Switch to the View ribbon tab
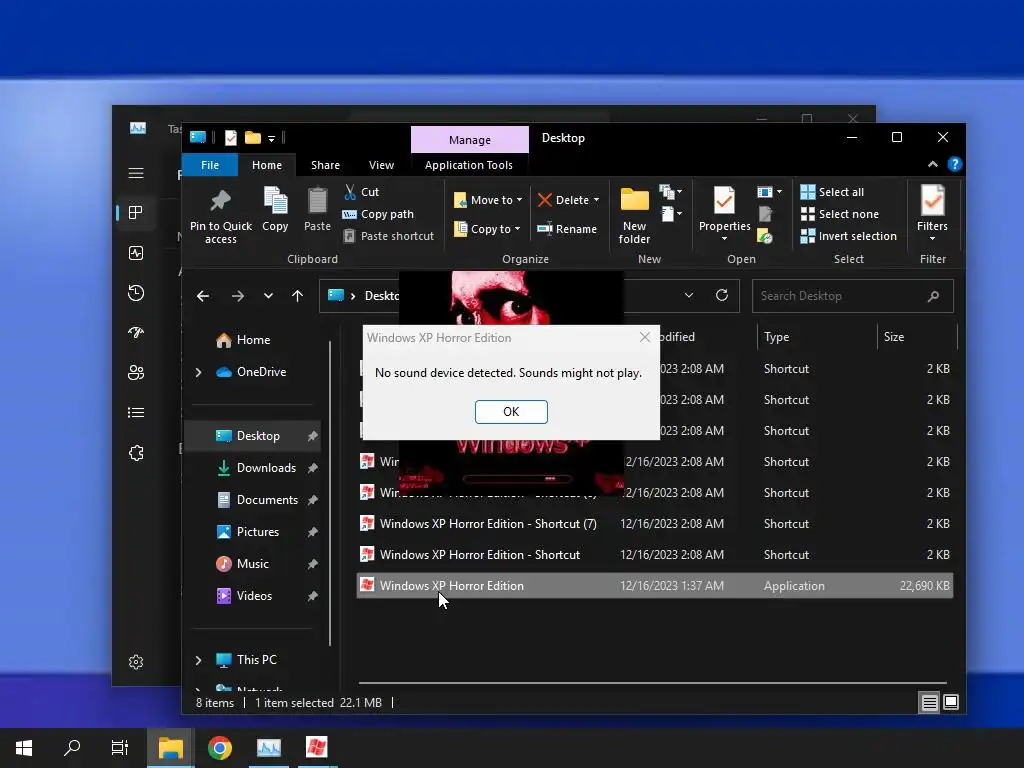 coord(381,165)
